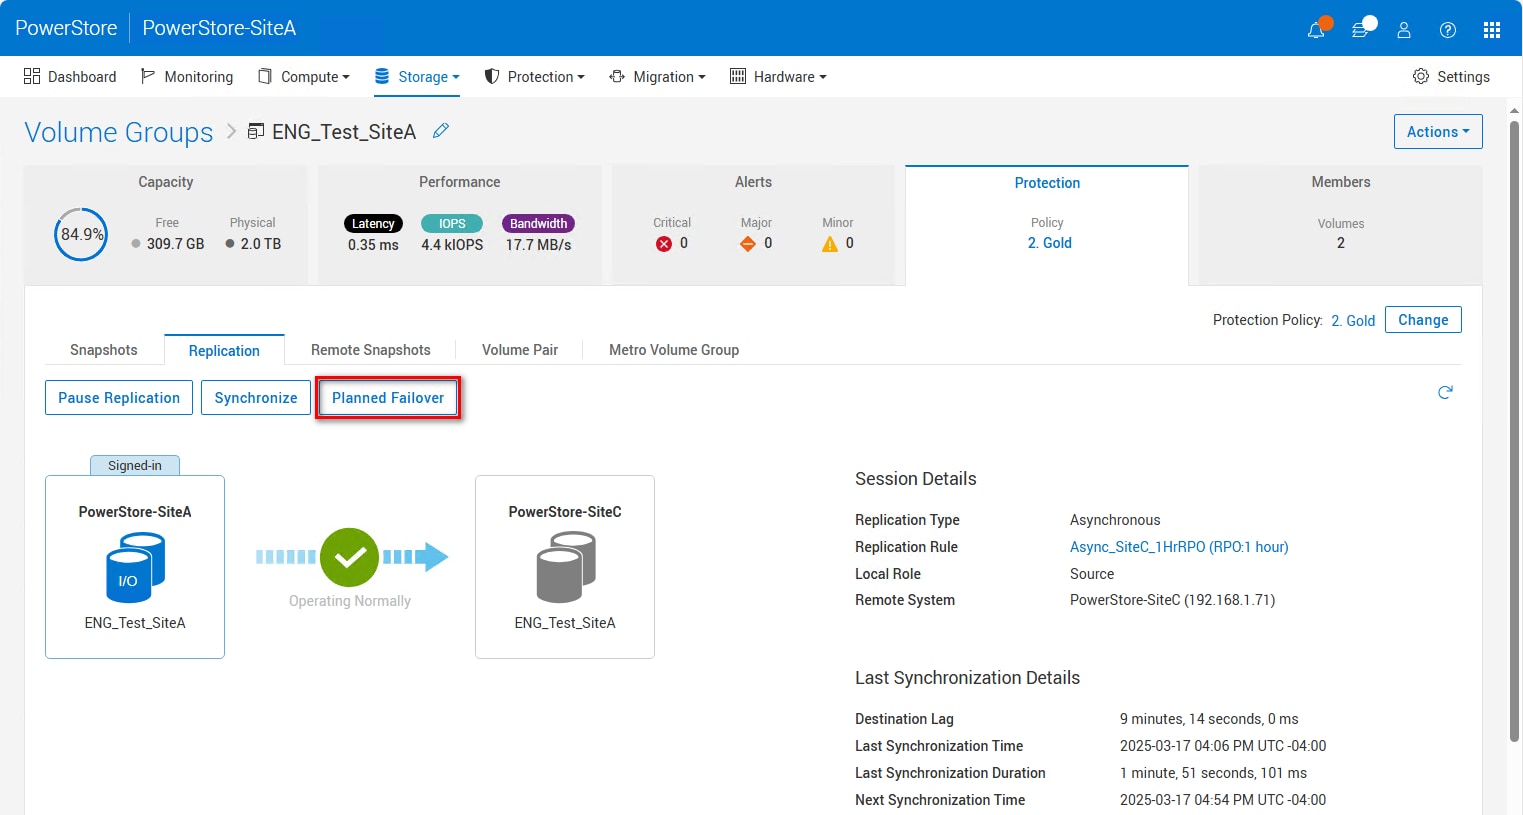Click the Pause Replication button
The width and height of the screenshot is (1523, 815).
(x=119, y=398)
